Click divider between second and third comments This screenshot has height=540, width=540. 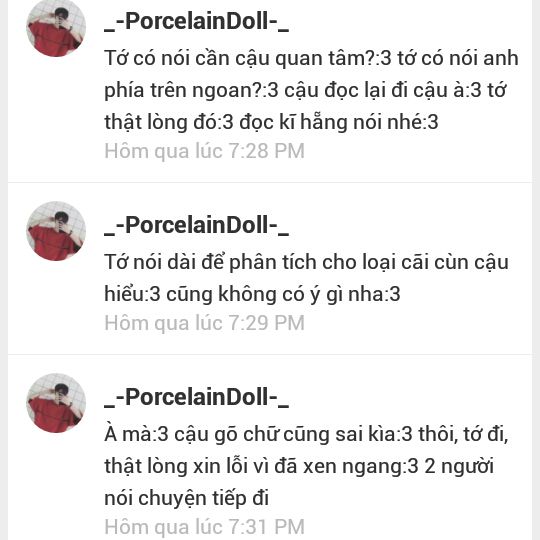(270, 354)
